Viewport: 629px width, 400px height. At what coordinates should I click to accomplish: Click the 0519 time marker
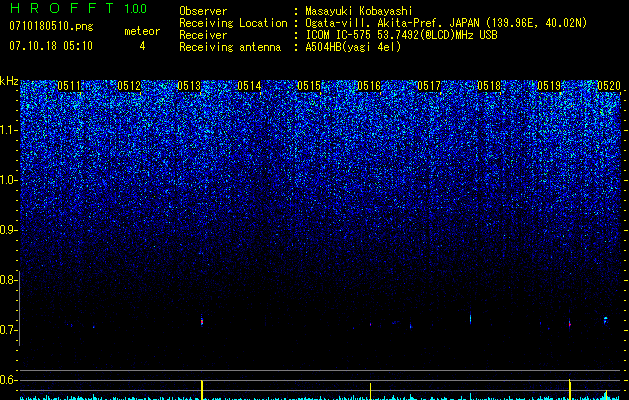click(549, 86)
